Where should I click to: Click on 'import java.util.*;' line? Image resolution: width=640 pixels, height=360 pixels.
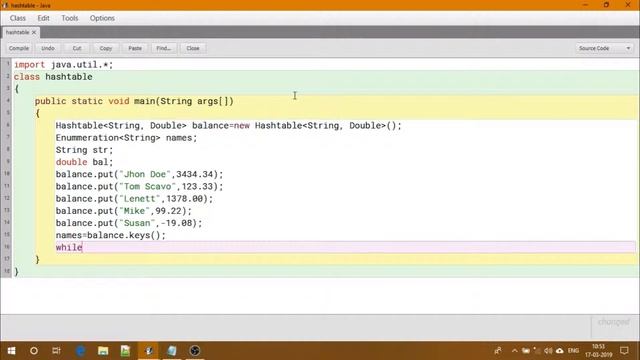point(63,64)
